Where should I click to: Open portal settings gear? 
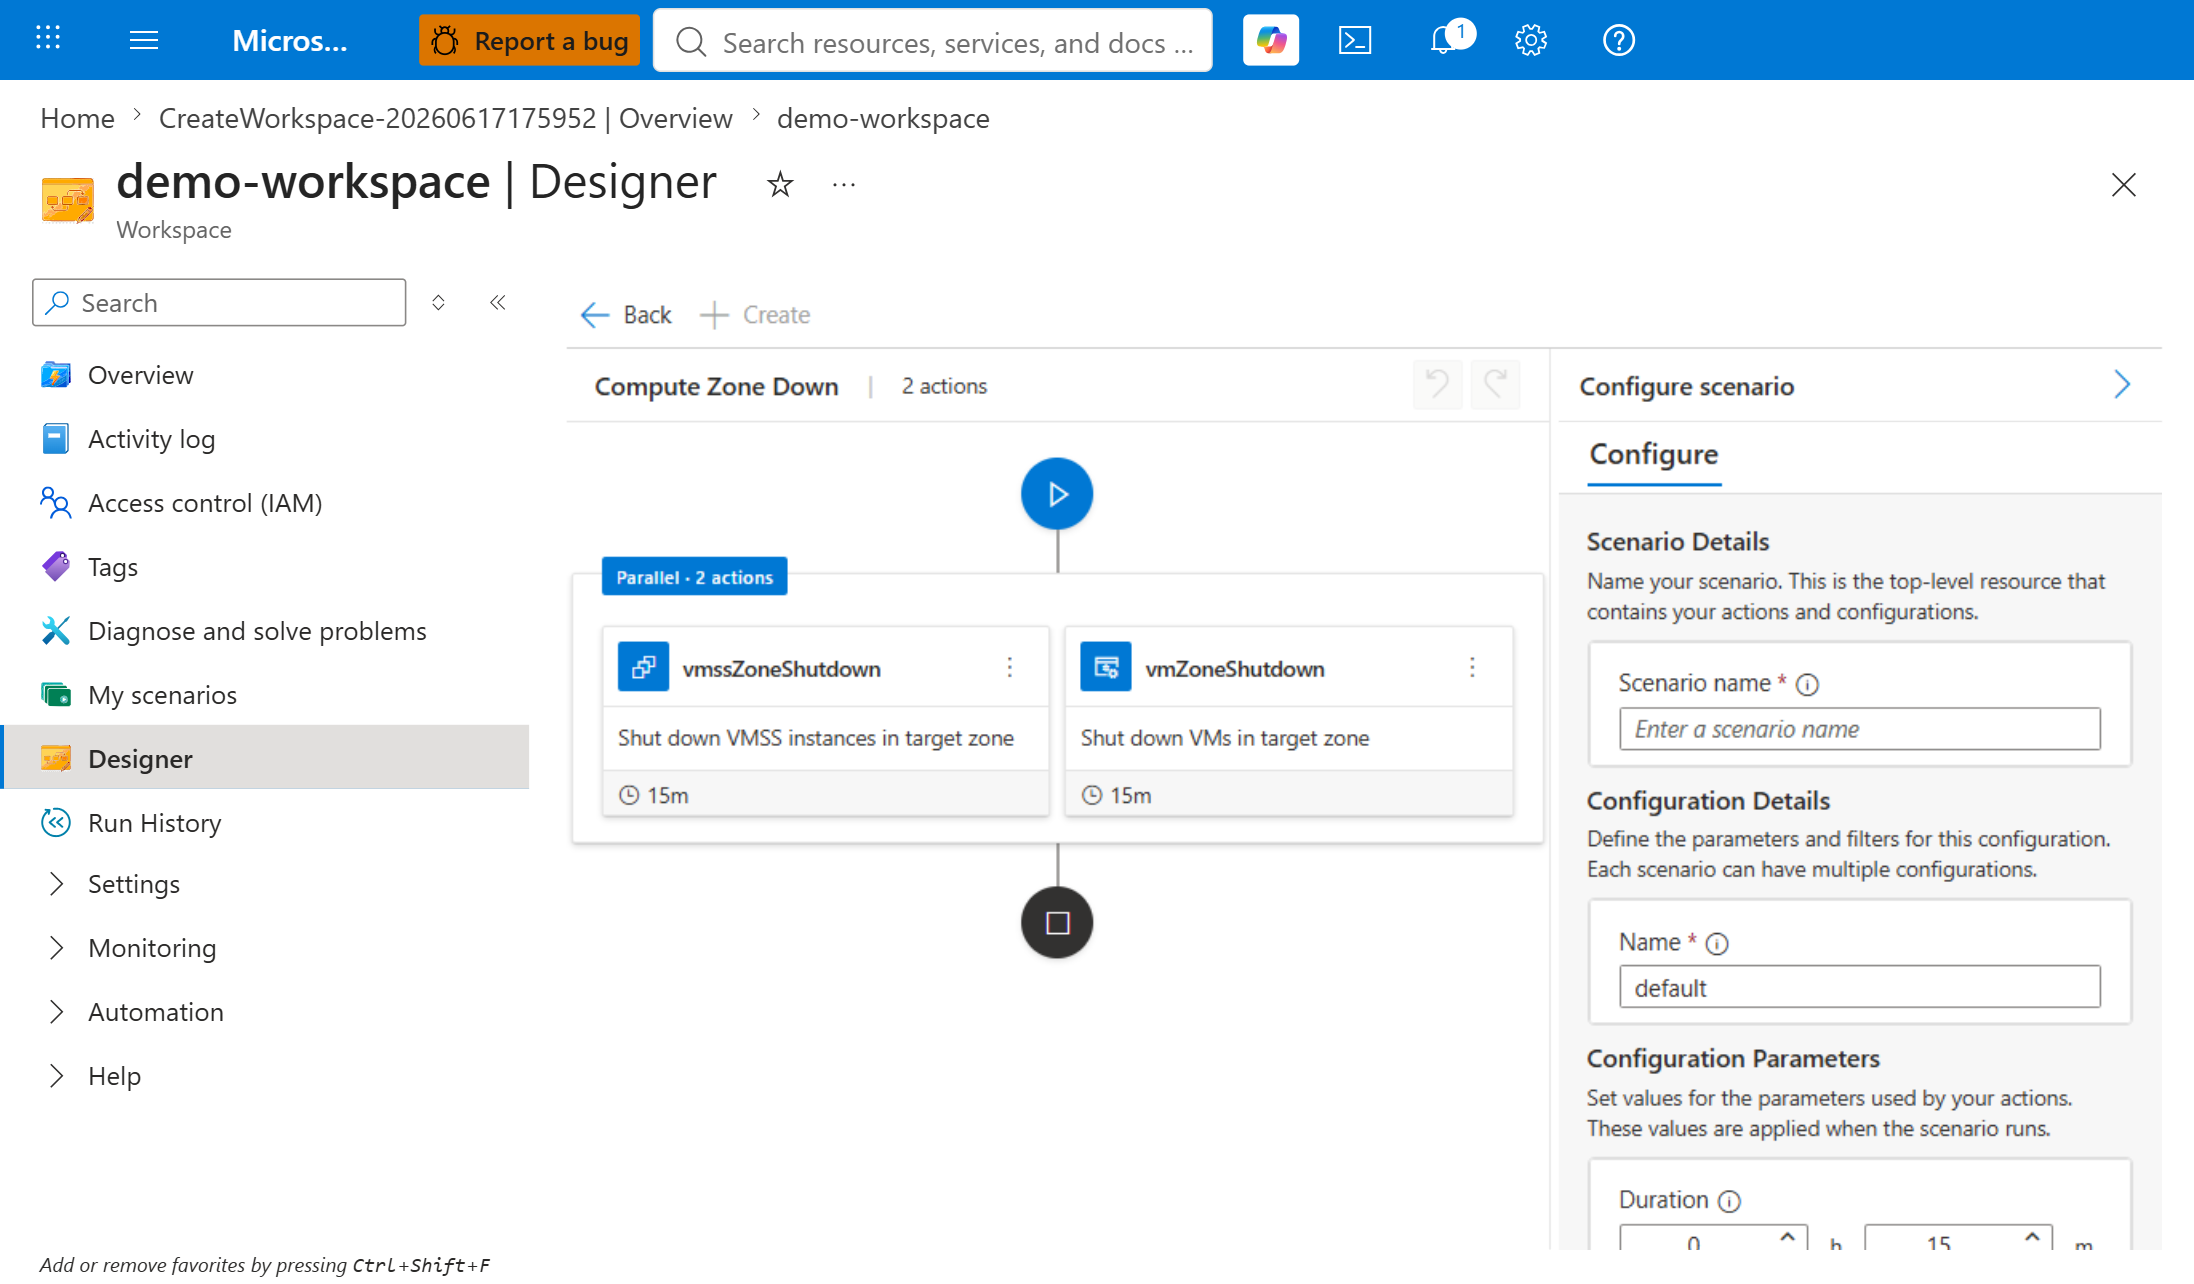1530,40
